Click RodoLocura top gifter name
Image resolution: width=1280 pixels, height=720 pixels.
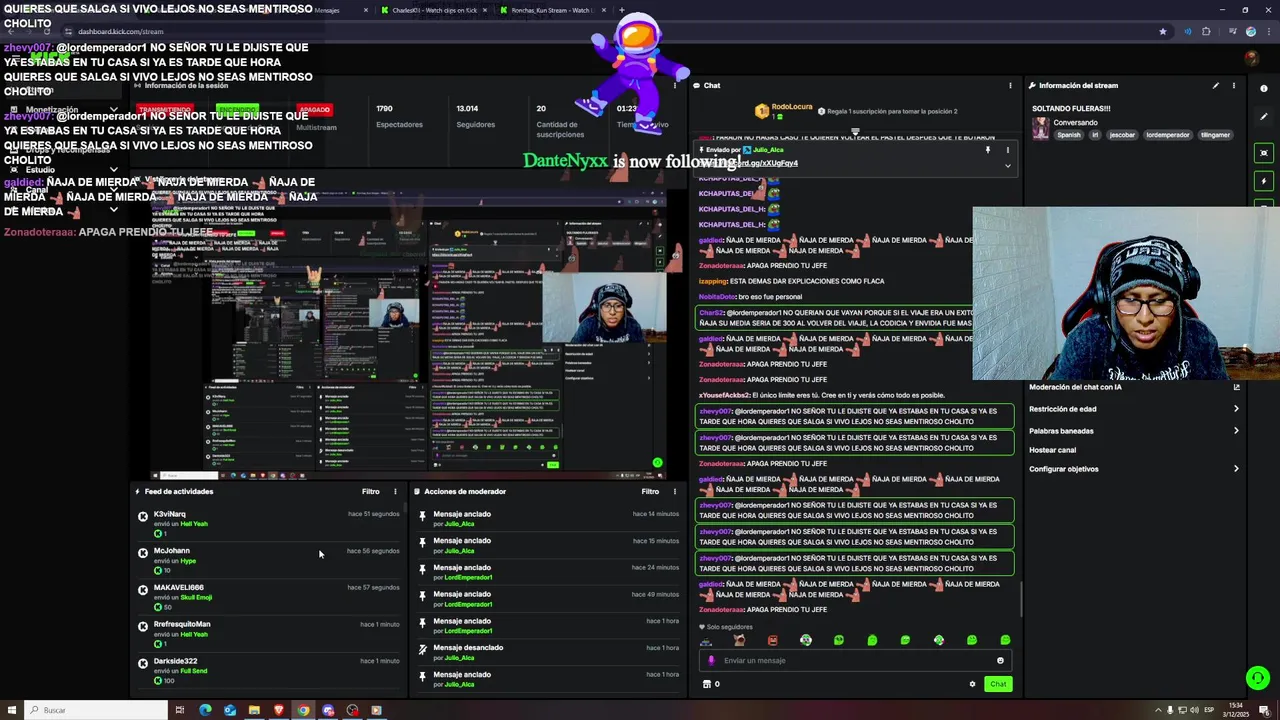click(792, 107)
